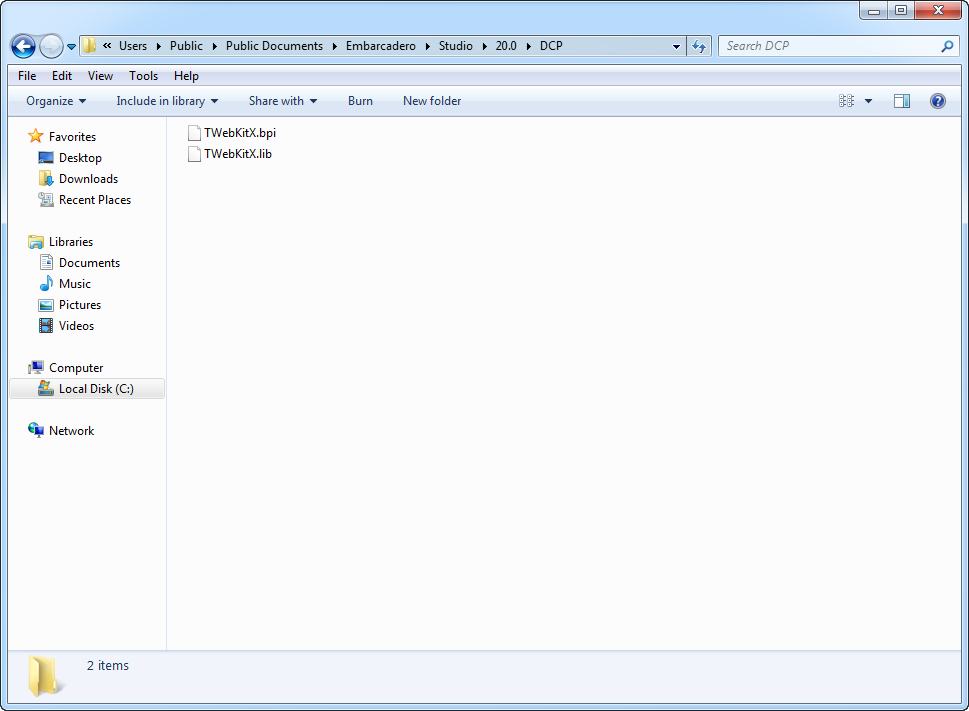
Task: Click the Favorites star icon
Action: pyautogui.click(x=36, y=136)
